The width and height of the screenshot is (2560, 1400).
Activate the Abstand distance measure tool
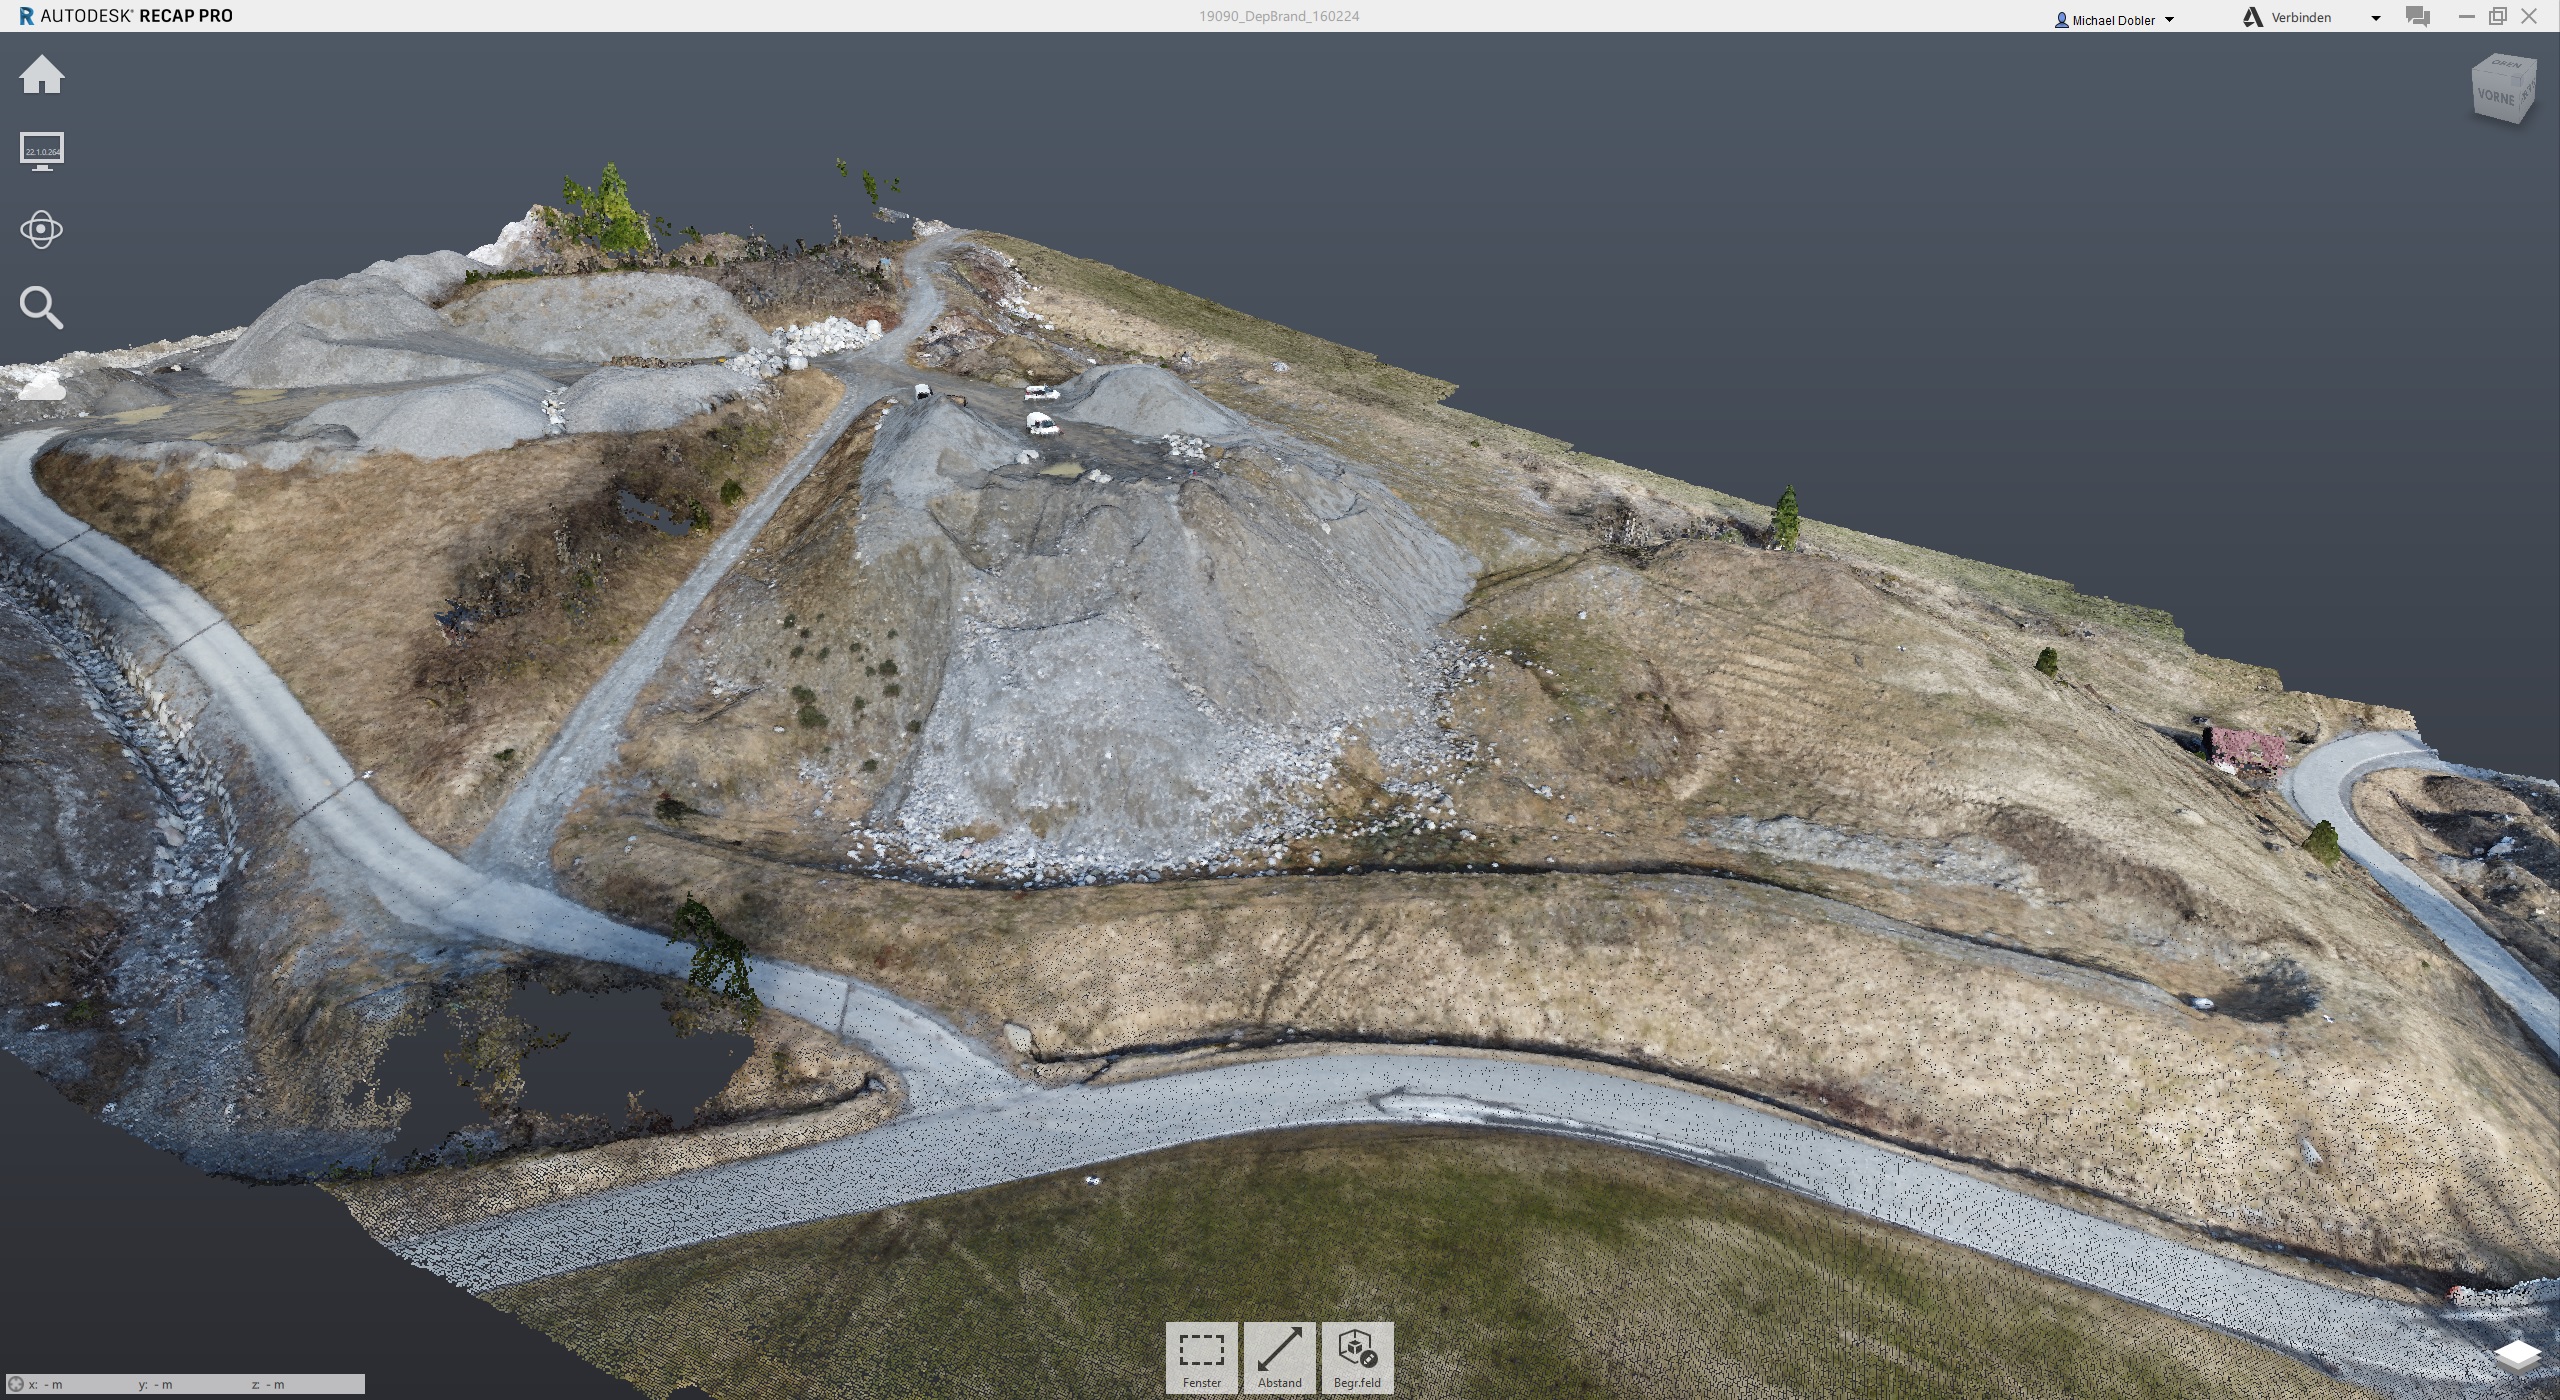1279,1357
